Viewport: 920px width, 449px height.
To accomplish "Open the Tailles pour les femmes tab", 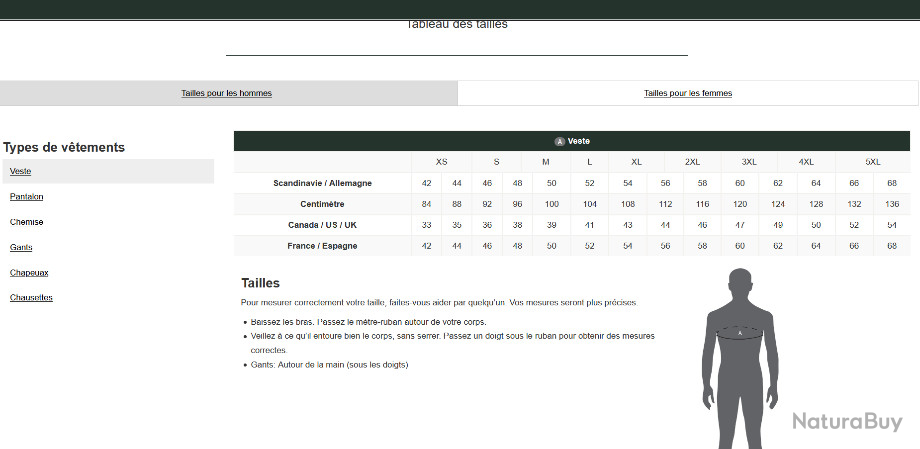I will [688, 93].
